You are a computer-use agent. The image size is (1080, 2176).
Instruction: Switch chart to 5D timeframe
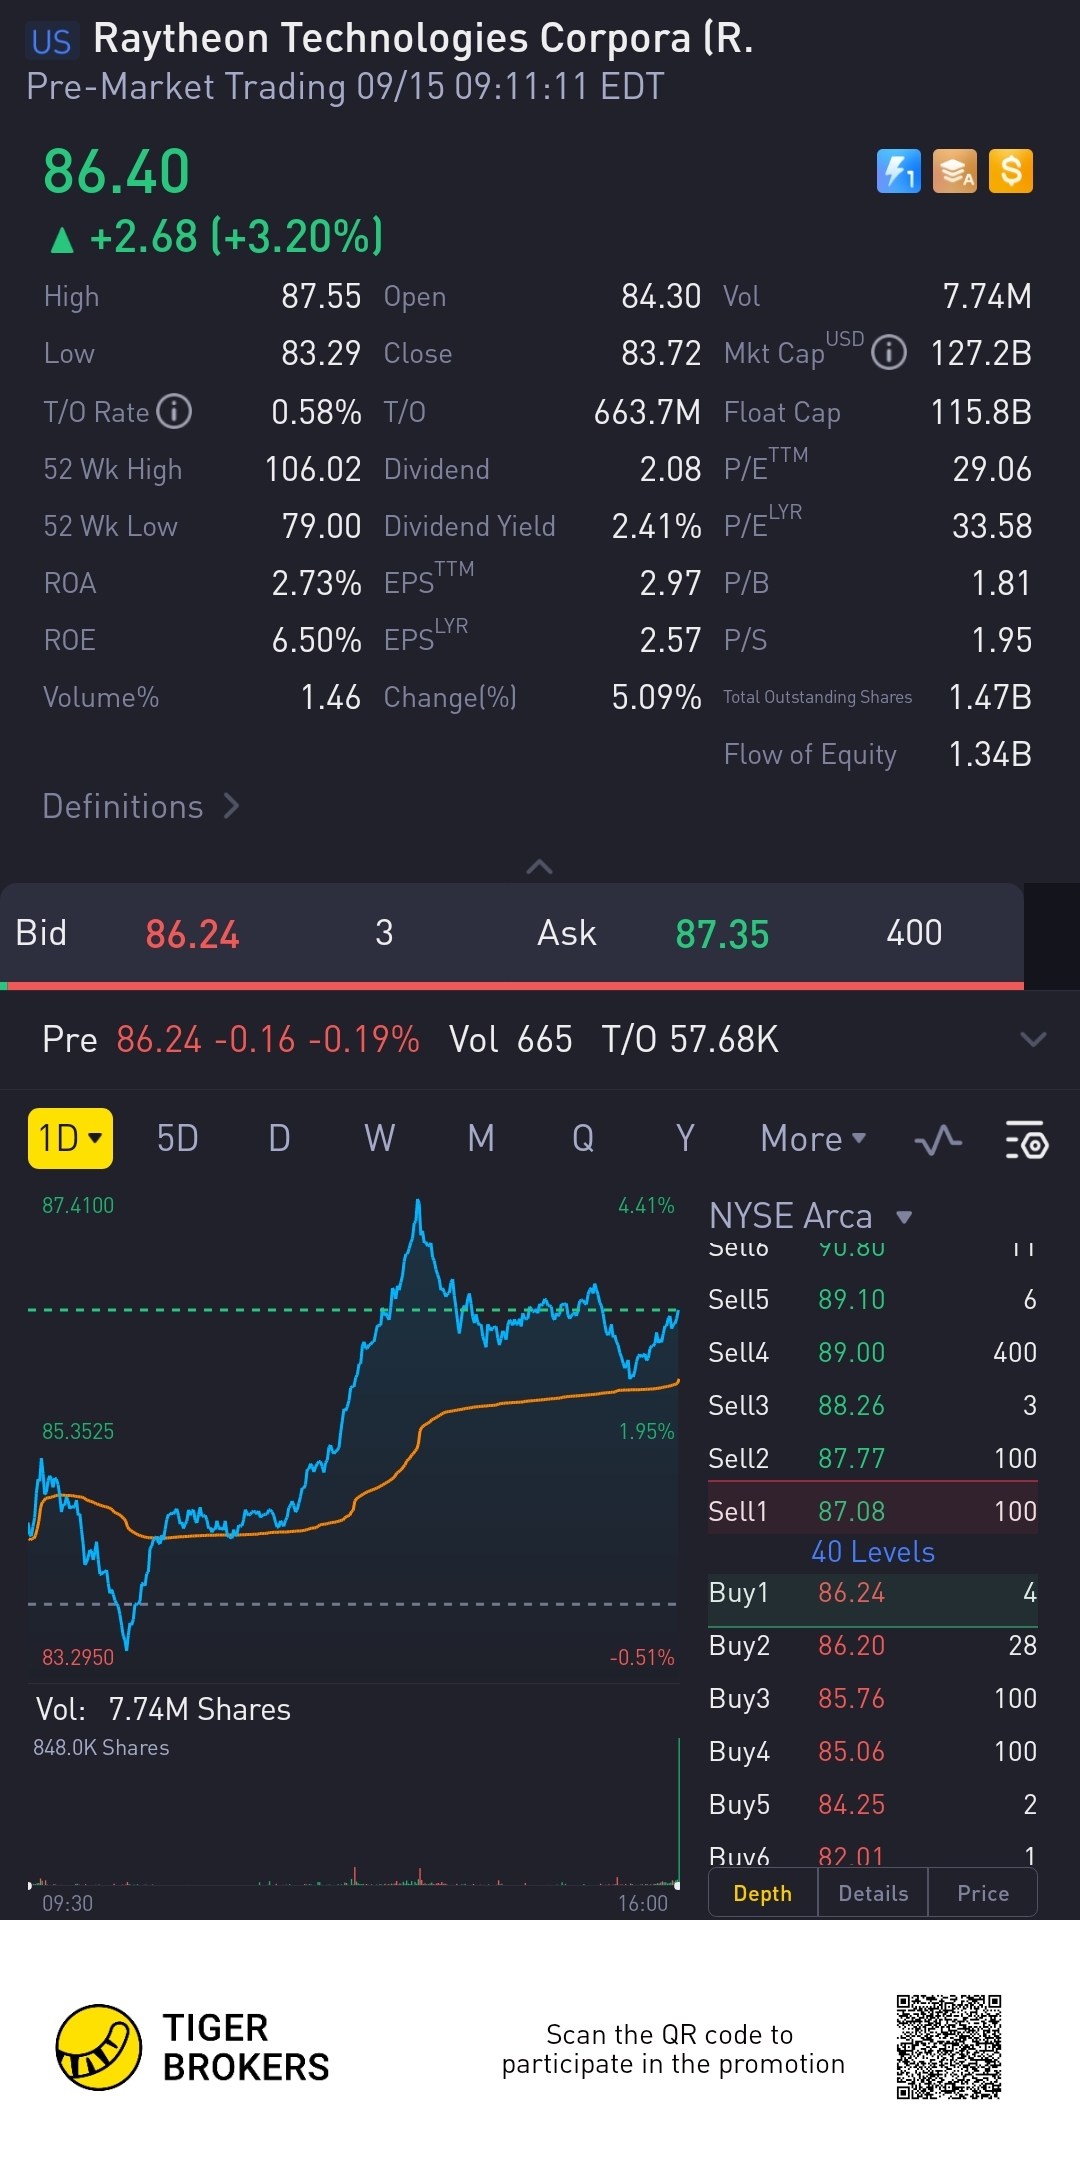point(178,1138)
